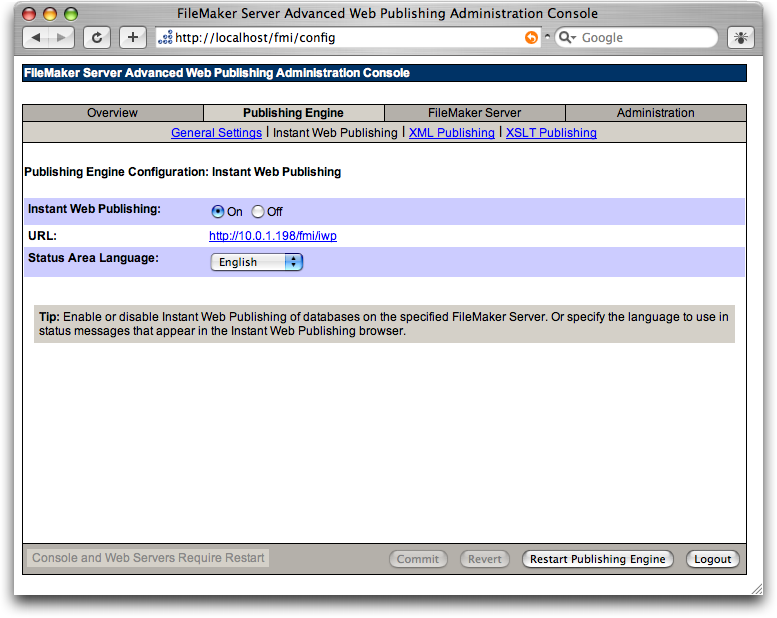Click the 'Instant Web Publishing:' label
This screenshot has height=618, width=777.
click(94, 209)
